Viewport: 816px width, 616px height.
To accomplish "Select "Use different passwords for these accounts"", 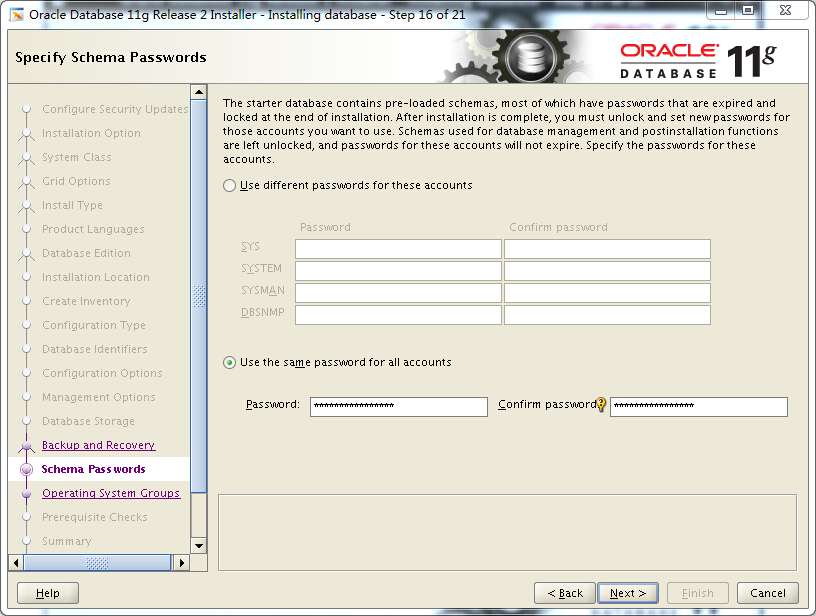I will tap(229, 185).
